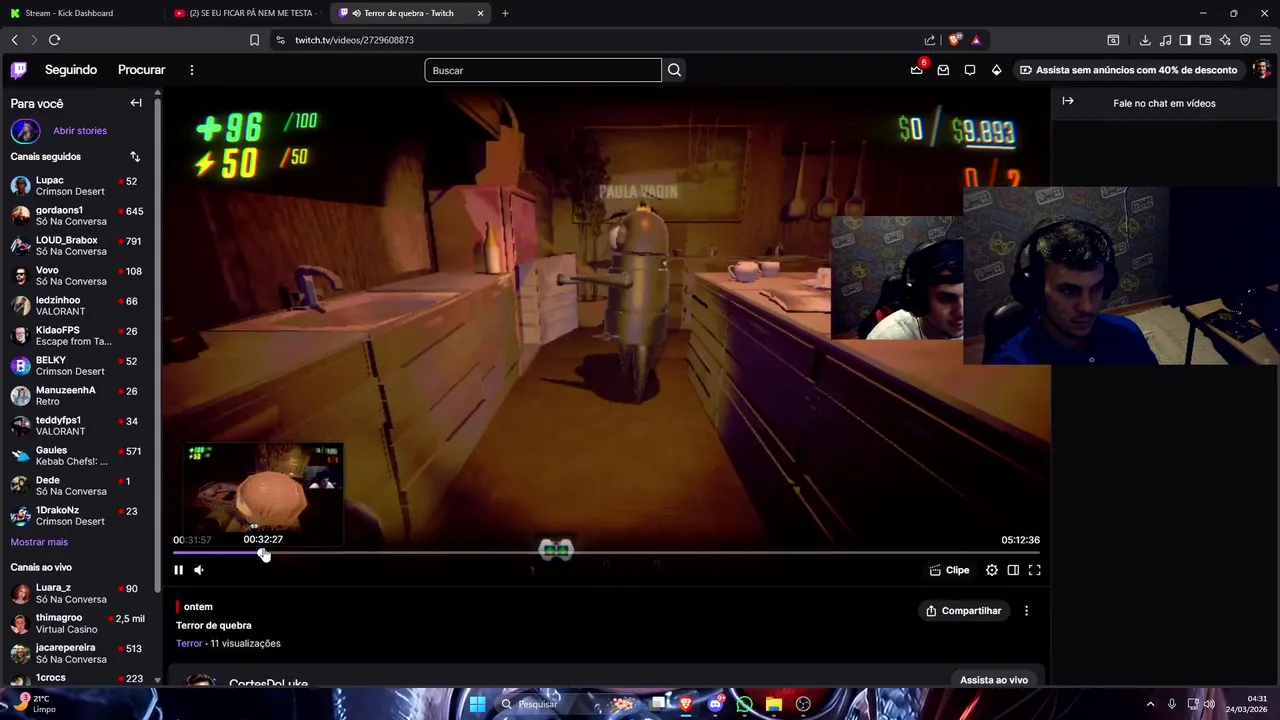Click Assista sem anúncios discount button
The height and width of the screenshot is (720, 1280).
pyautogui.click(x=1128, y=70)
